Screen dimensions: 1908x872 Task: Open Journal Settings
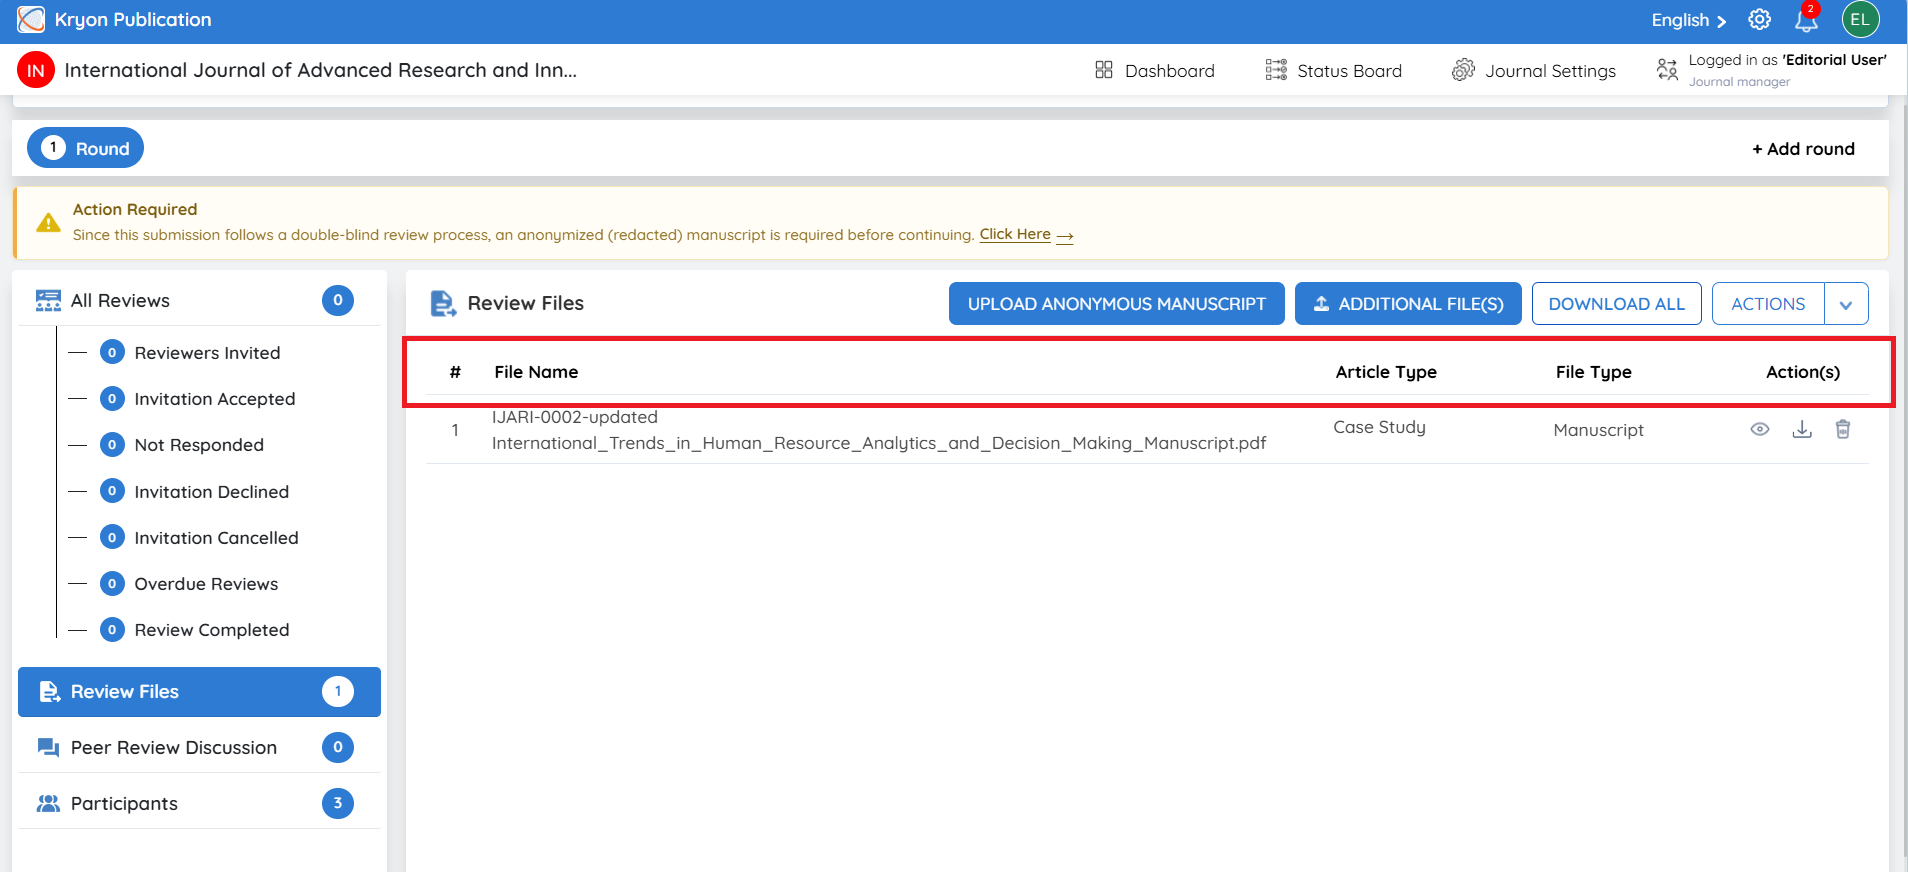click(x=1534, y=70)
